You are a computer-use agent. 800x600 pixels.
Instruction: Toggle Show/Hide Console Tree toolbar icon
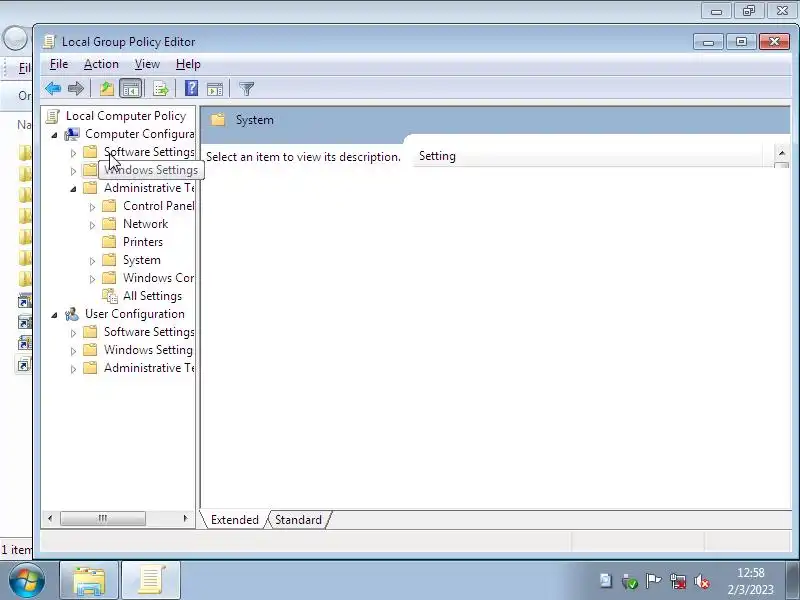point(131,89)
